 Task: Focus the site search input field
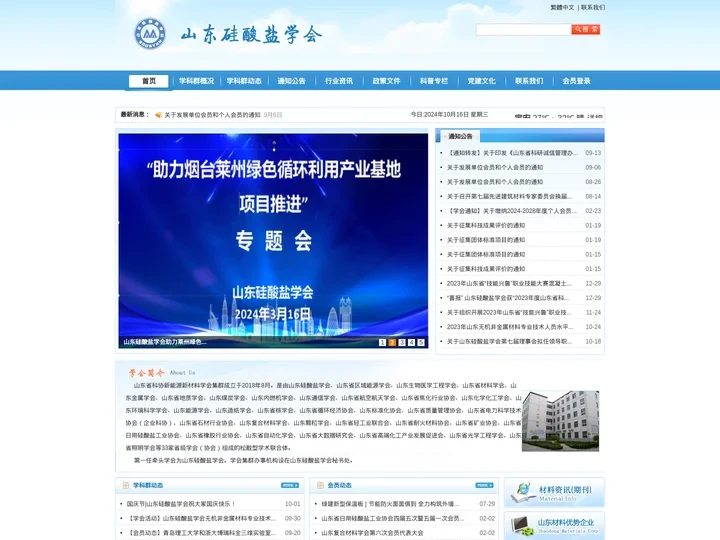(x=523, y=29)
